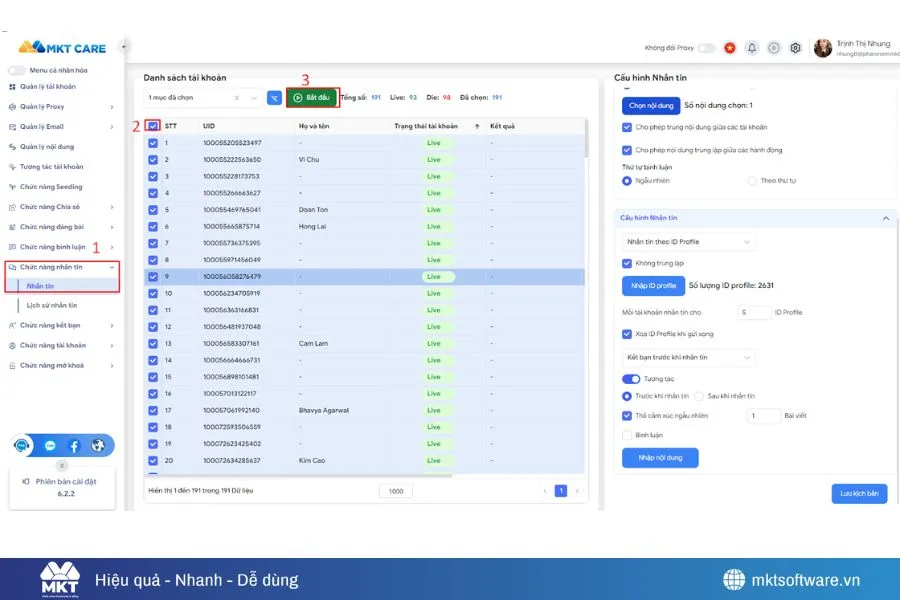Click the Facebook icon near sidebar bottom
The width and height of the screenshot is (900, 600).
[x=74, y=445]
